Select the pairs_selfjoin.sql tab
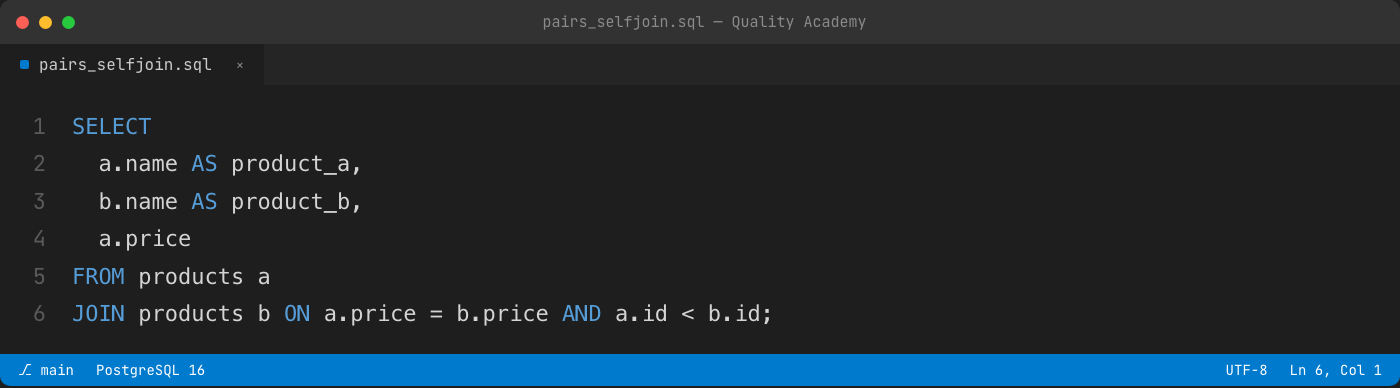Viewport: 1400px width, 388px height. coord(132,65)
